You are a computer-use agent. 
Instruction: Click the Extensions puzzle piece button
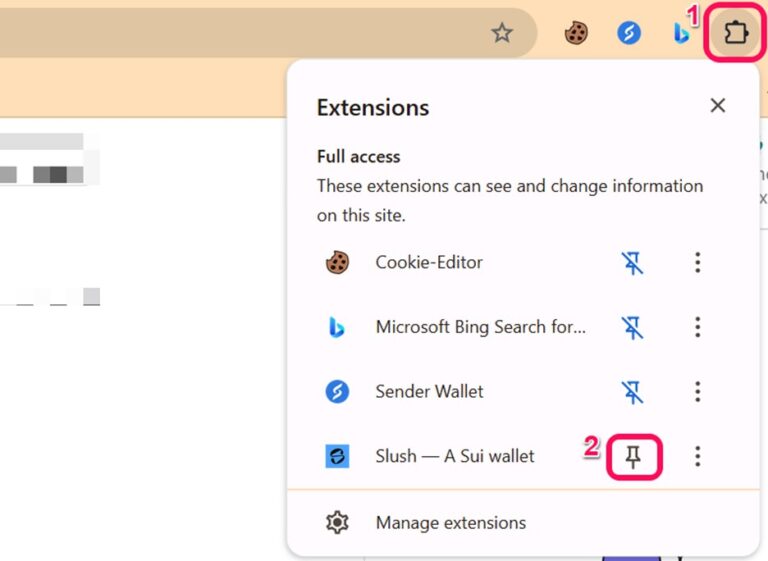pos(736,33)
